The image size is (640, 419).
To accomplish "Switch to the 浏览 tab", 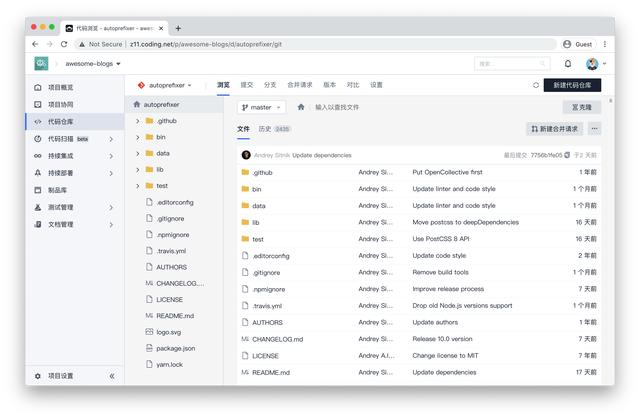I will [223, 85].
